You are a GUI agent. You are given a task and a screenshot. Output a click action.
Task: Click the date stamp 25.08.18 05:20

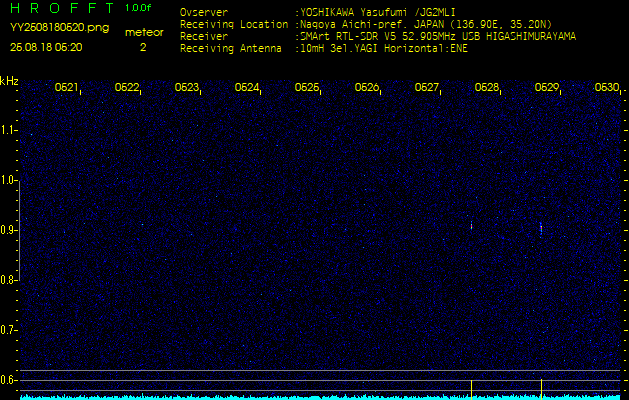click(46, 47)
